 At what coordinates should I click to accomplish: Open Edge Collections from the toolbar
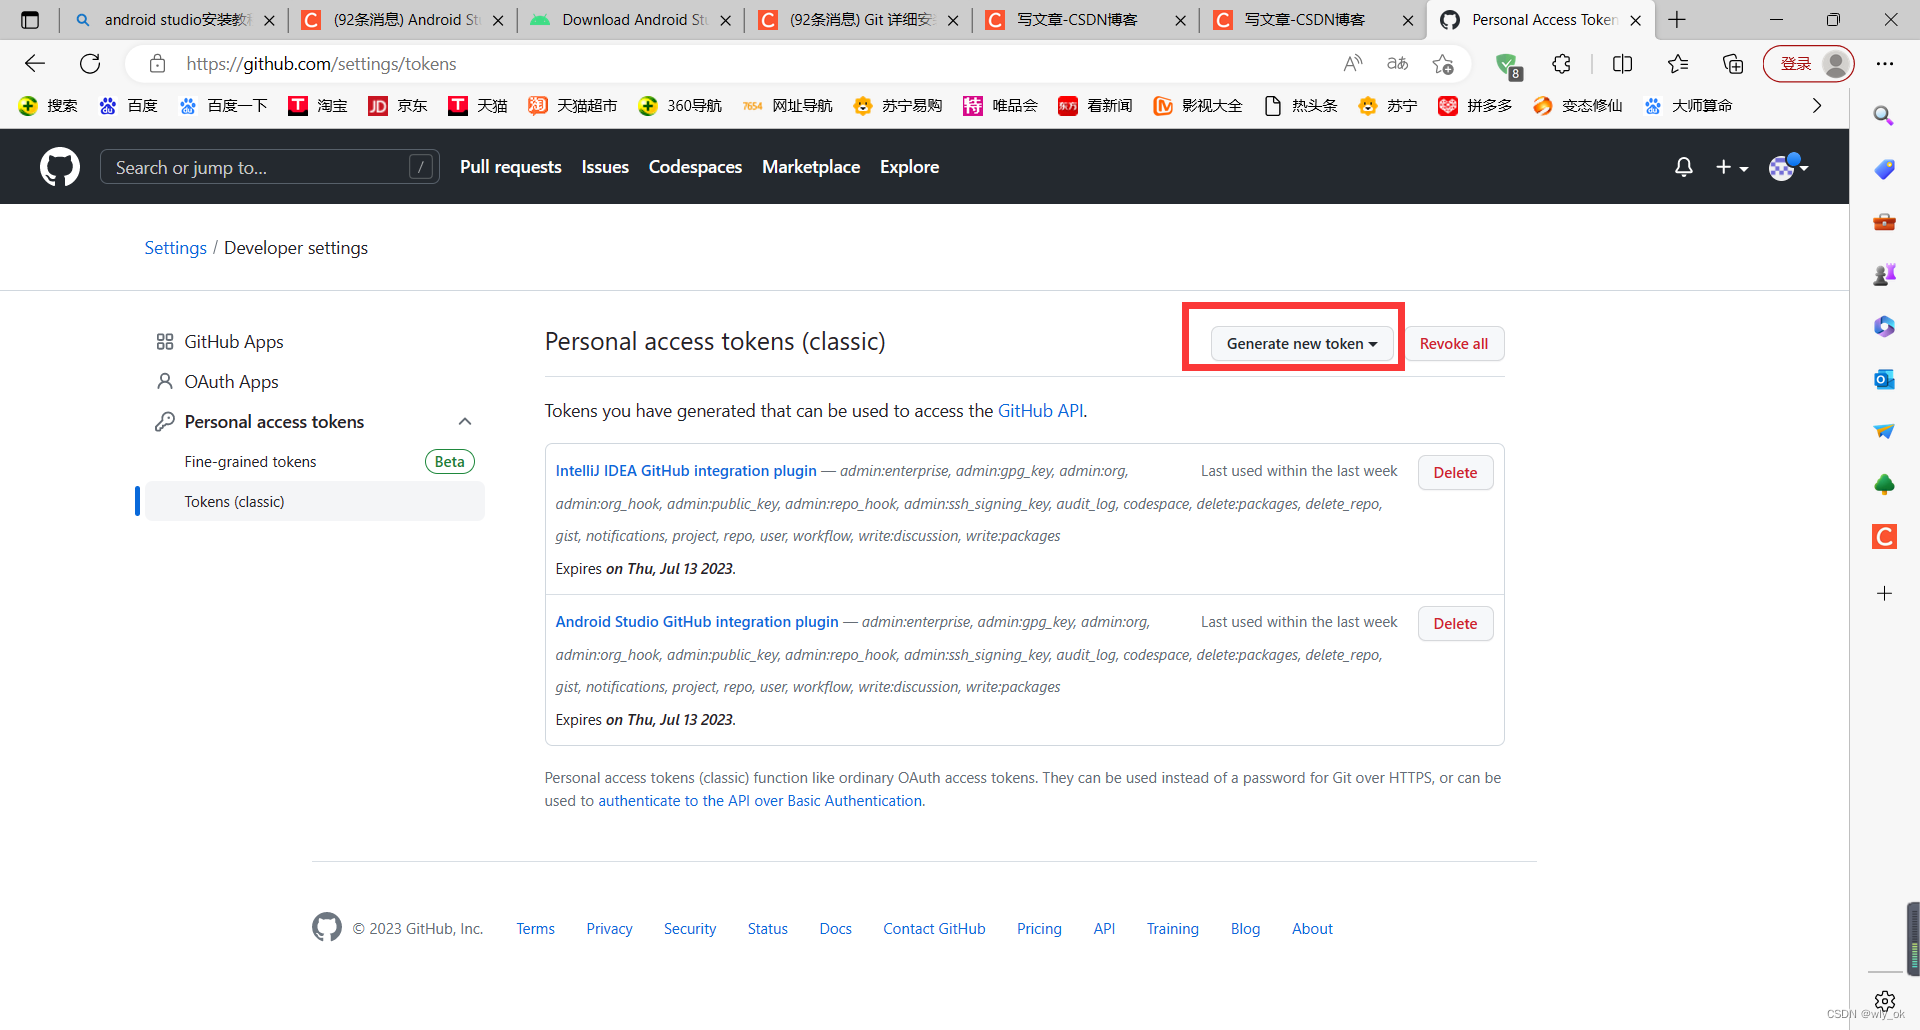(1733, 63)
